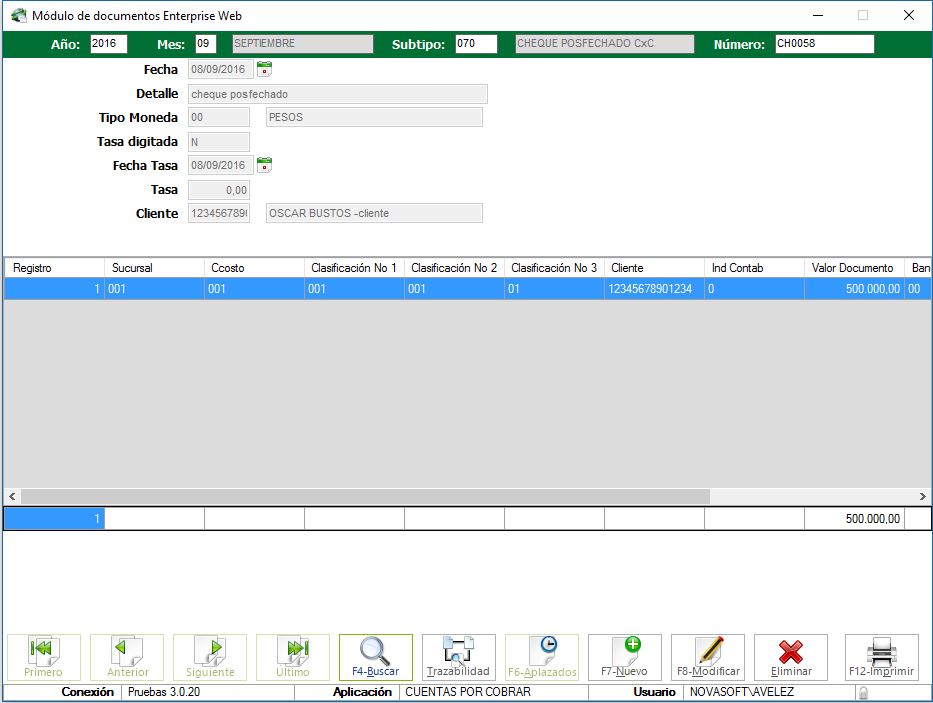The width and height of the screenshot is (933, 703).
Task: Click the Clasificación No 1 column header
Action: pyautogui.click(x=355, y=268)
